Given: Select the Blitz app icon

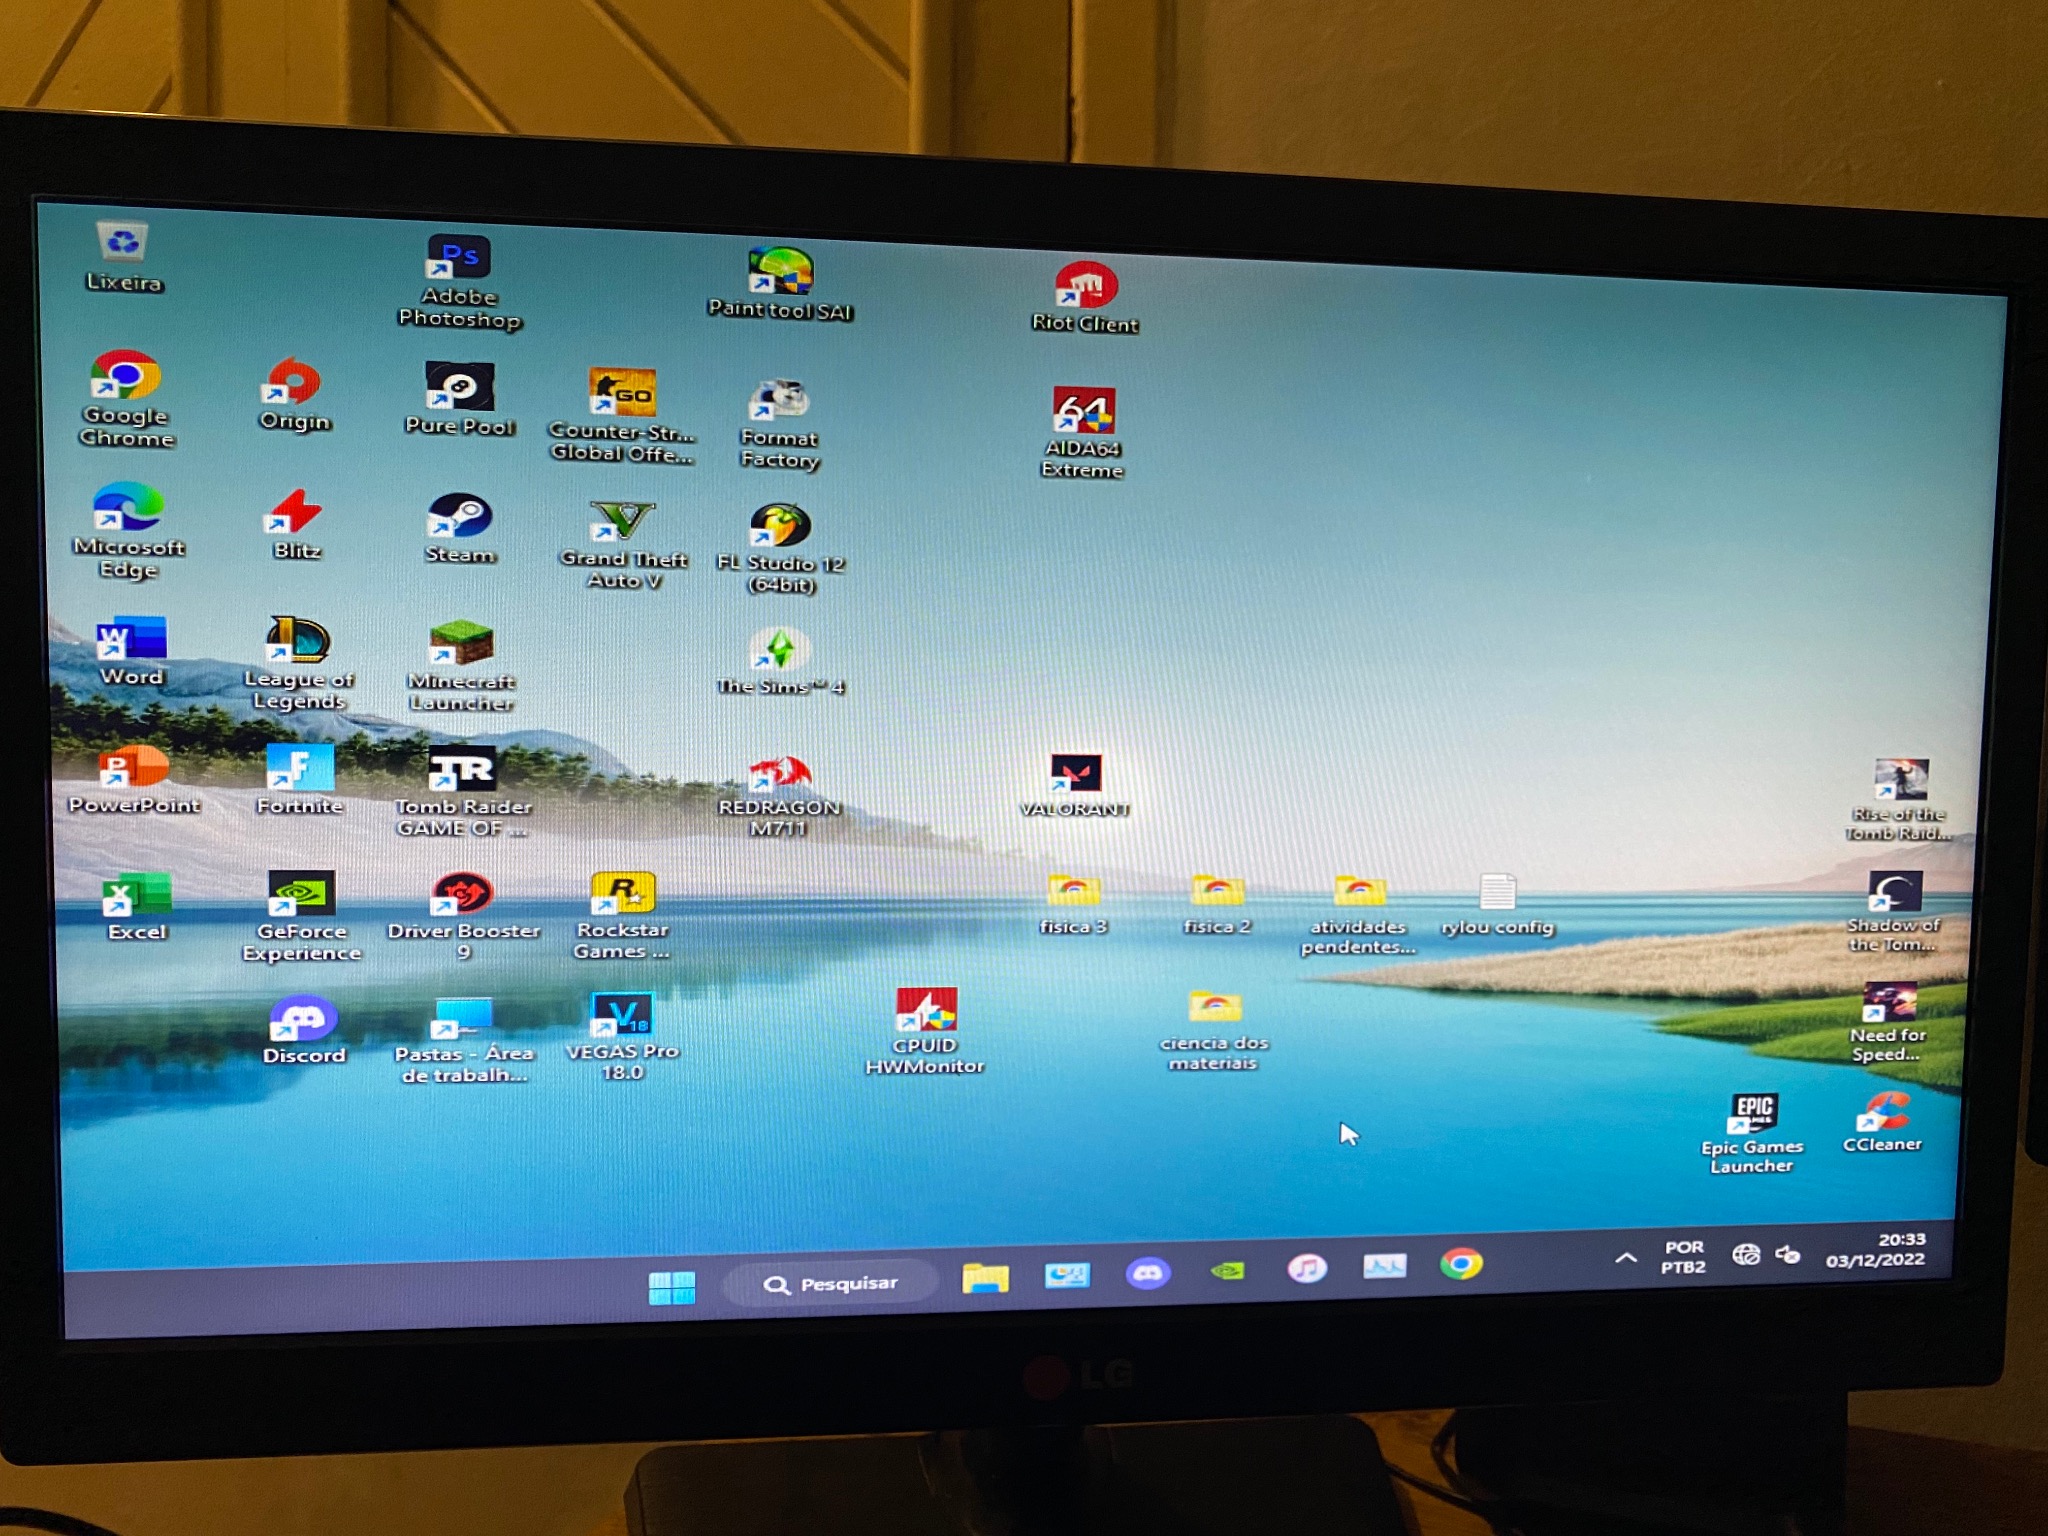Looking at the screenshot, I should 296,524.
